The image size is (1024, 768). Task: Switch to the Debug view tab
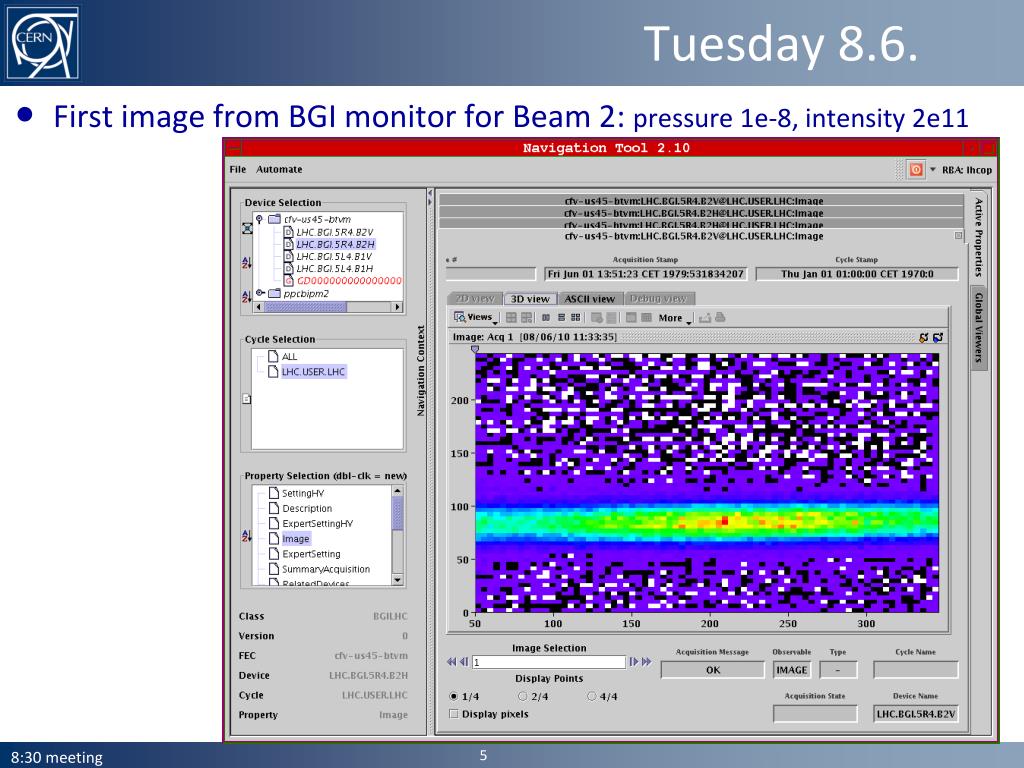[x=658, y=299]
